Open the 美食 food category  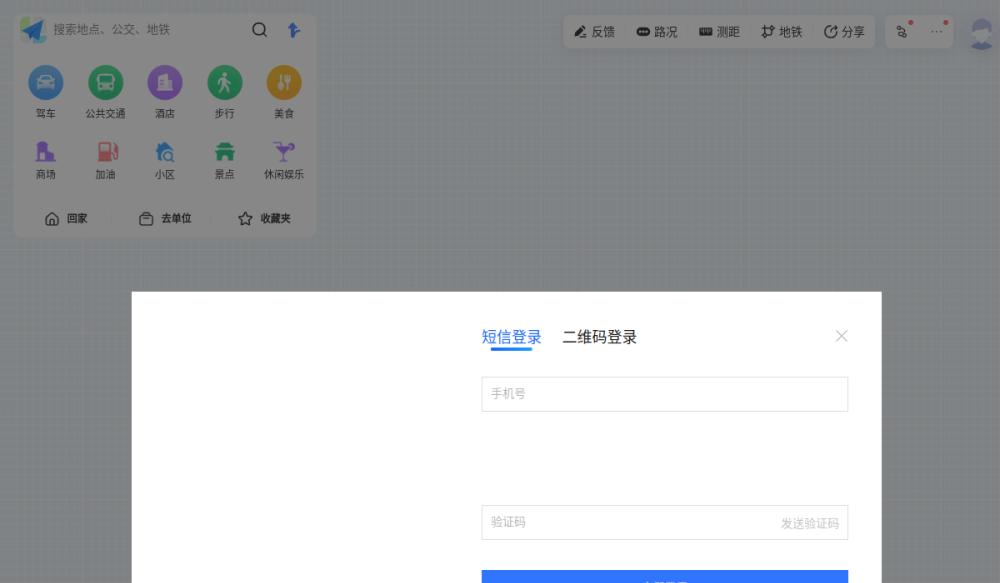(x=284, y=82)
